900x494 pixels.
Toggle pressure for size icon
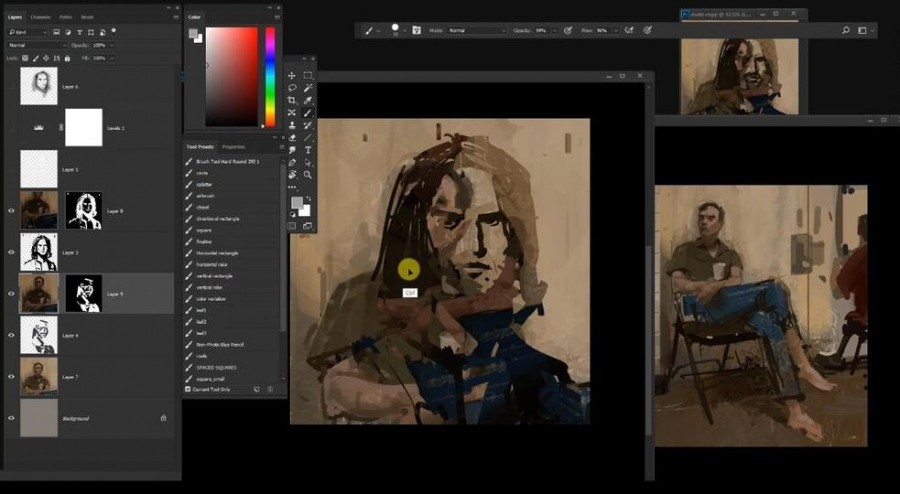pos(647,30)
